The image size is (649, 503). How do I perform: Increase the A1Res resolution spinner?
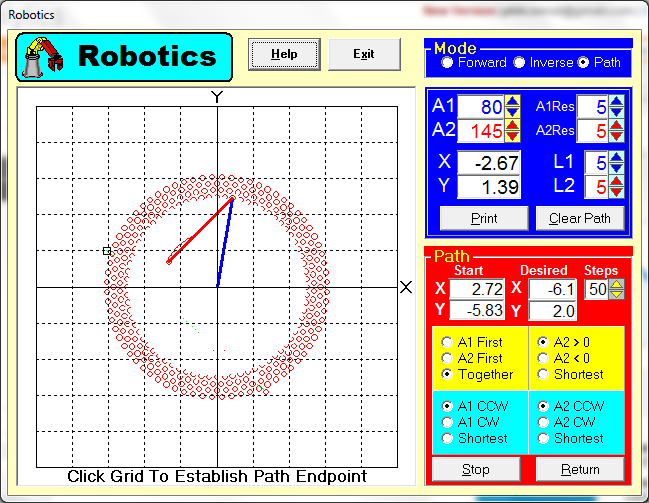click(x=617, y=101)
